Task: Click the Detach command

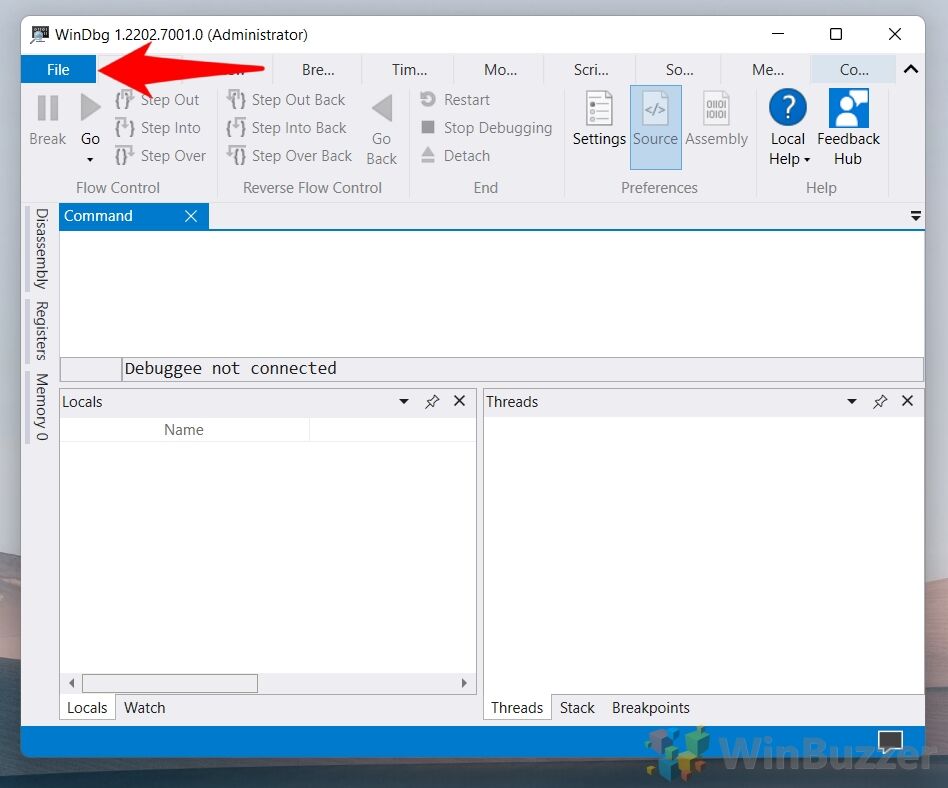Action: point(455,155)
